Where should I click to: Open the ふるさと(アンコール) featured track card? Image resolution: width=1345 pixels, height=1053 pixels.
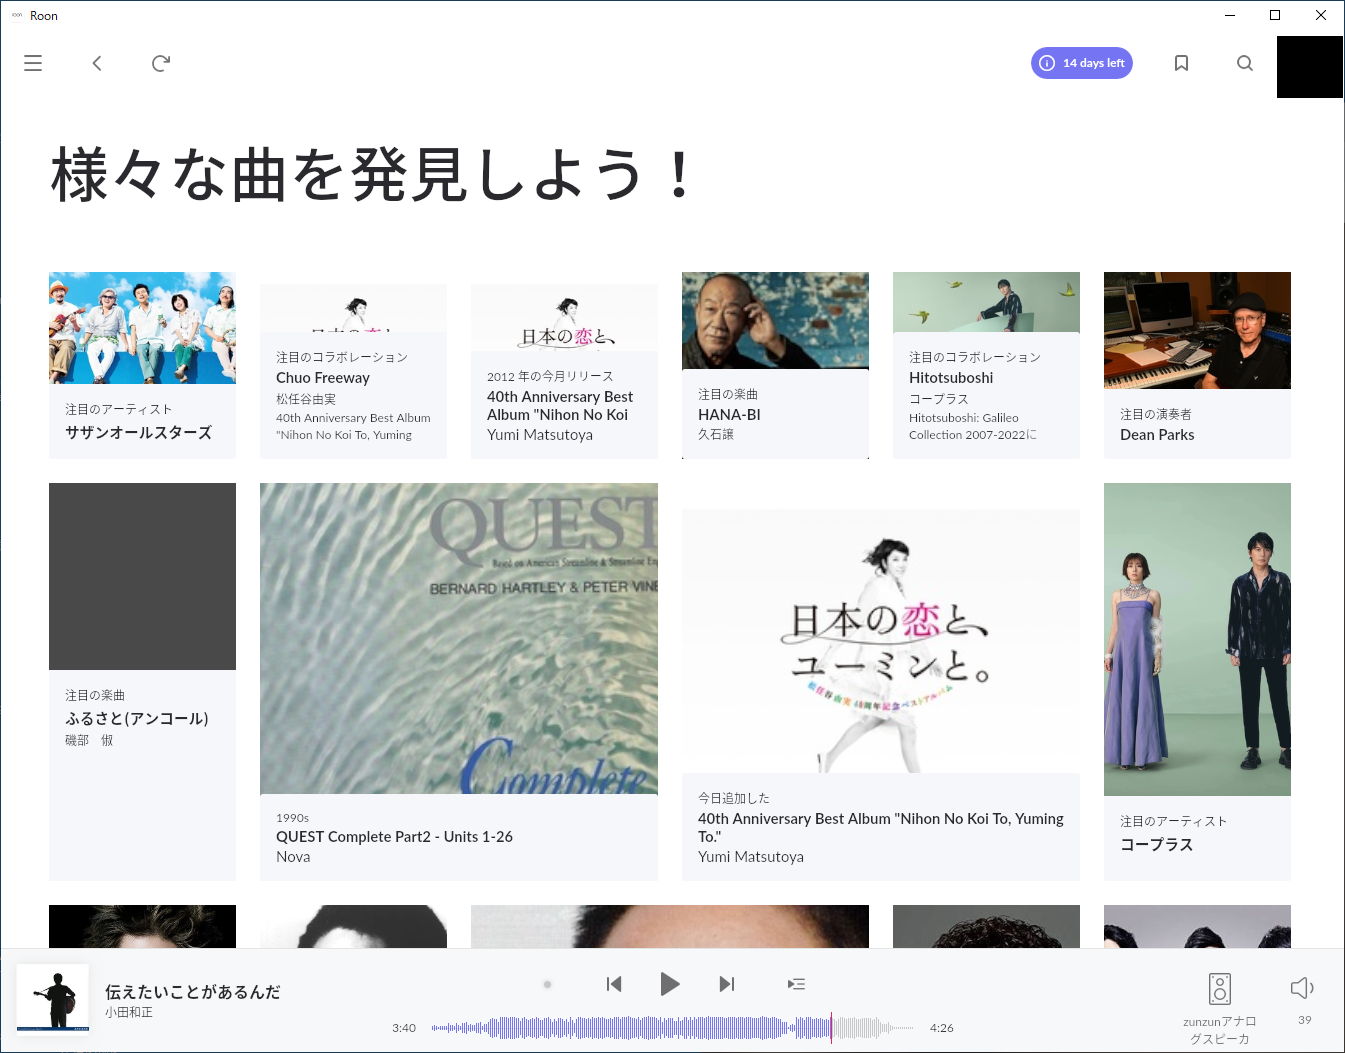coord(142,682)
